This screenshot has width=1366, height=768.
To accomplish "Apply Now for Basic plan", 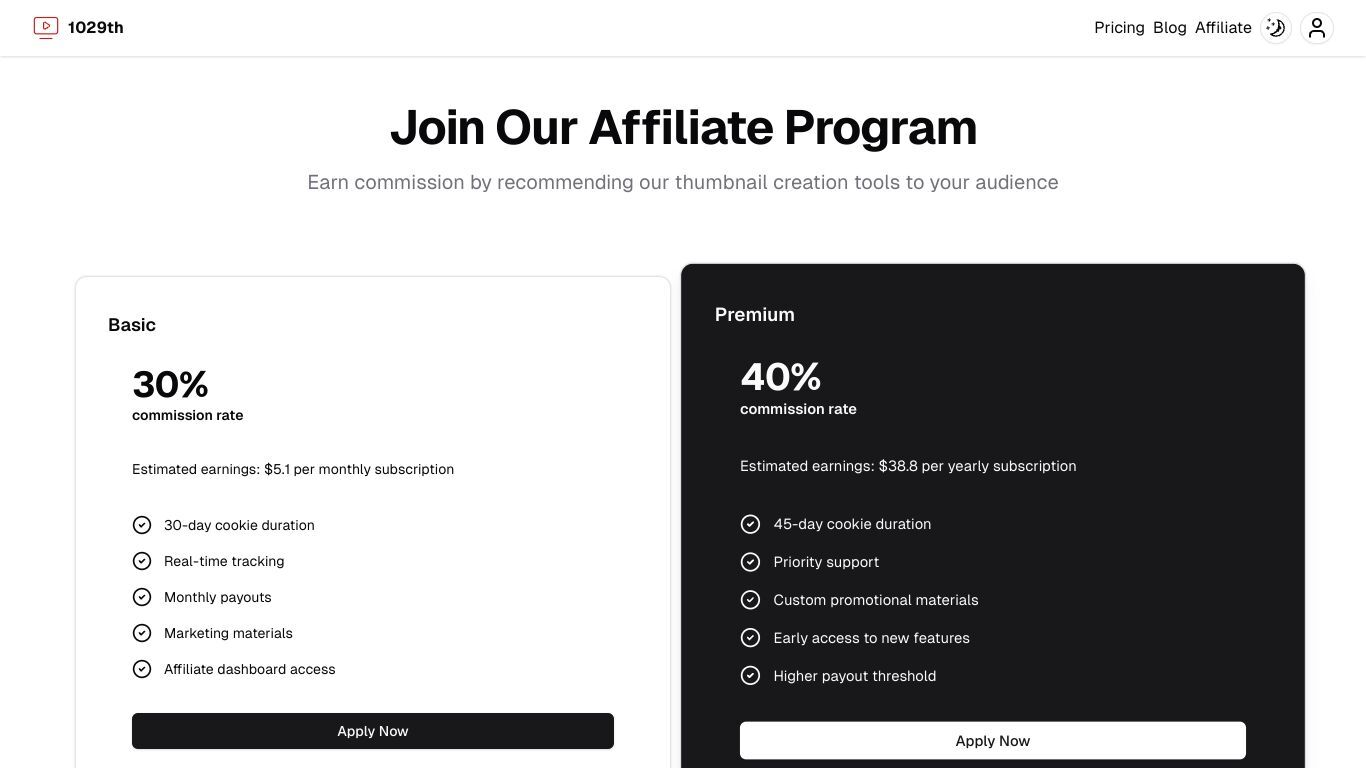I will pyautogui.click(x=373, y=731).
